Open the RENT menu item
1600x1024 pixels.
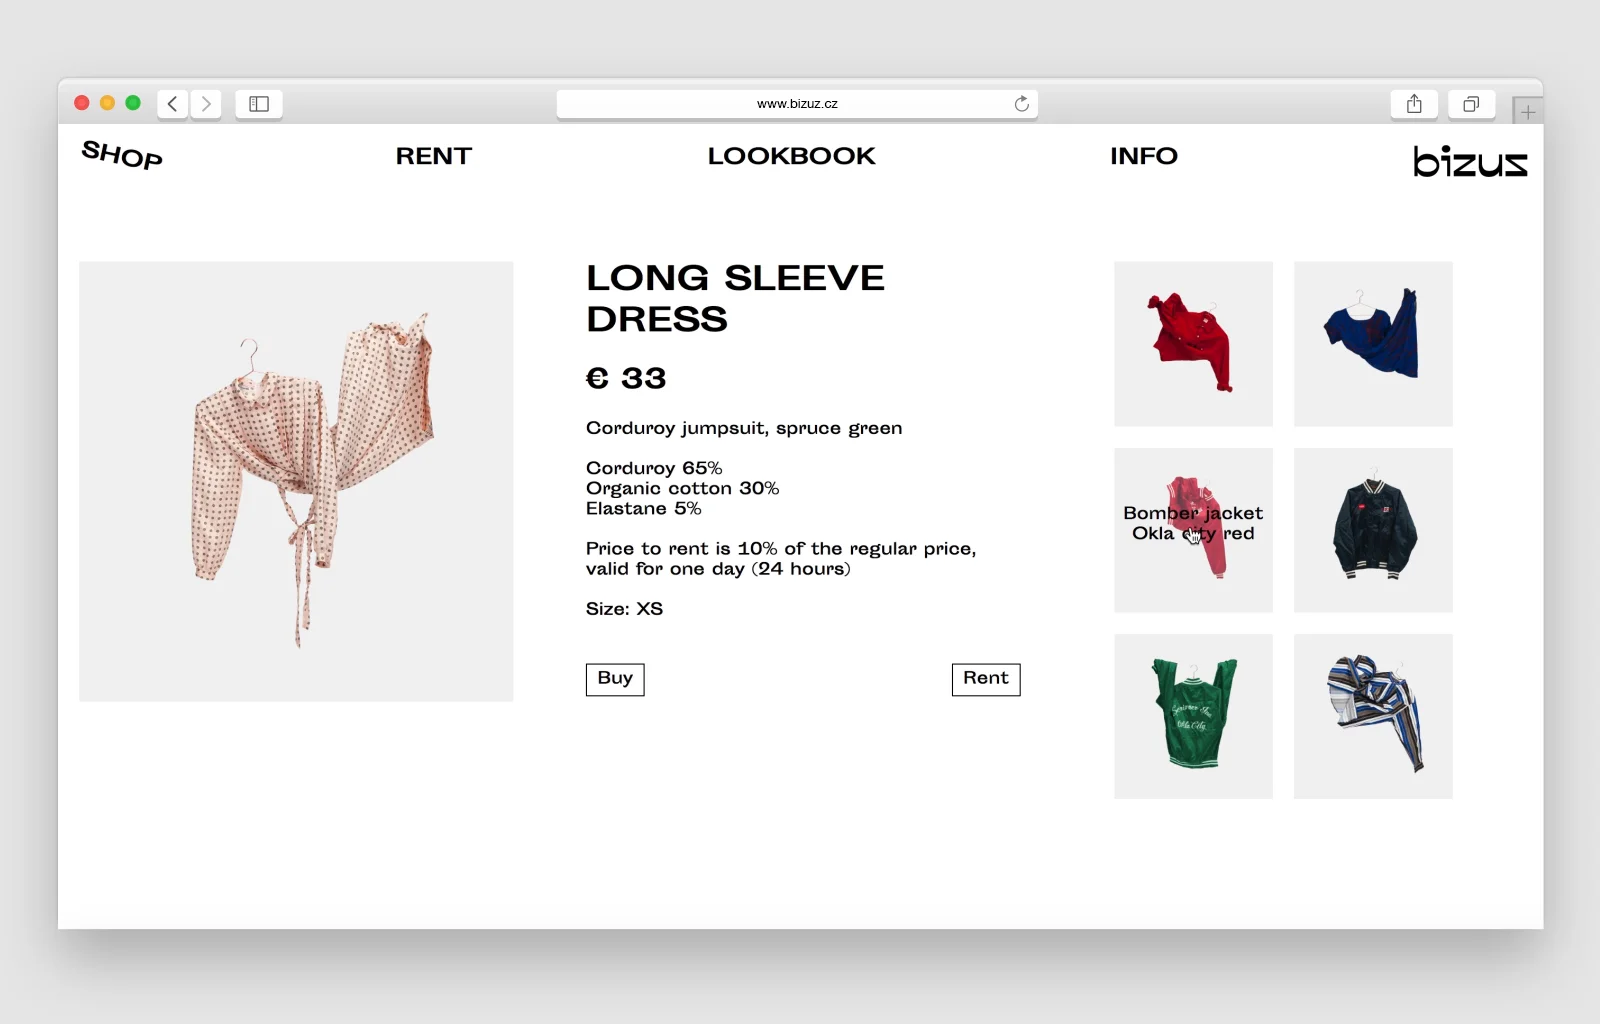[x=434, y=156]
